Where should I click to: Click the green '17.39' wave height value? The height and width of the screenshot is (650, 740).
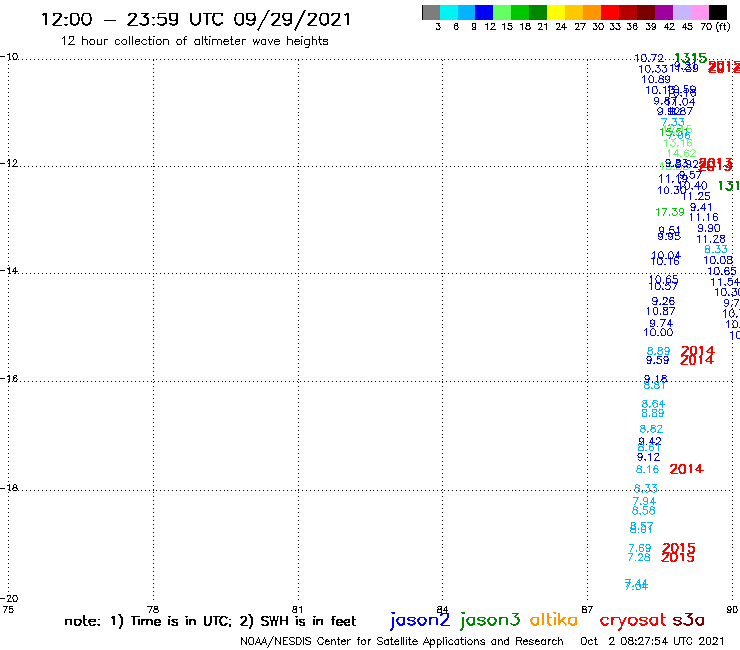click(670, 212)
